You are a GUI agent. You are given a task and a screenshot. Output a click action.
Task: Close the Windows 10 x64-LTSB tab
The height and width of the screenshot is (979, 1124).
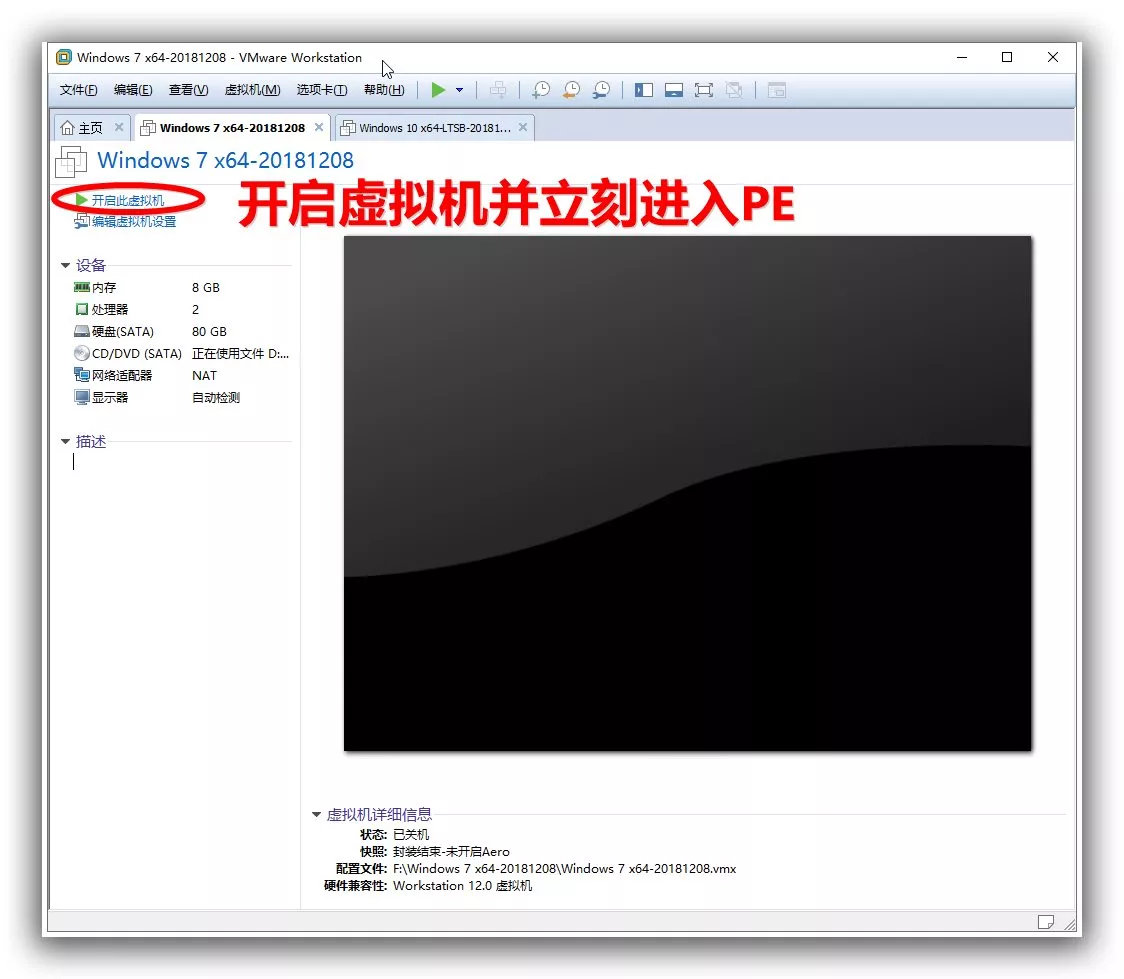point(523,127)
